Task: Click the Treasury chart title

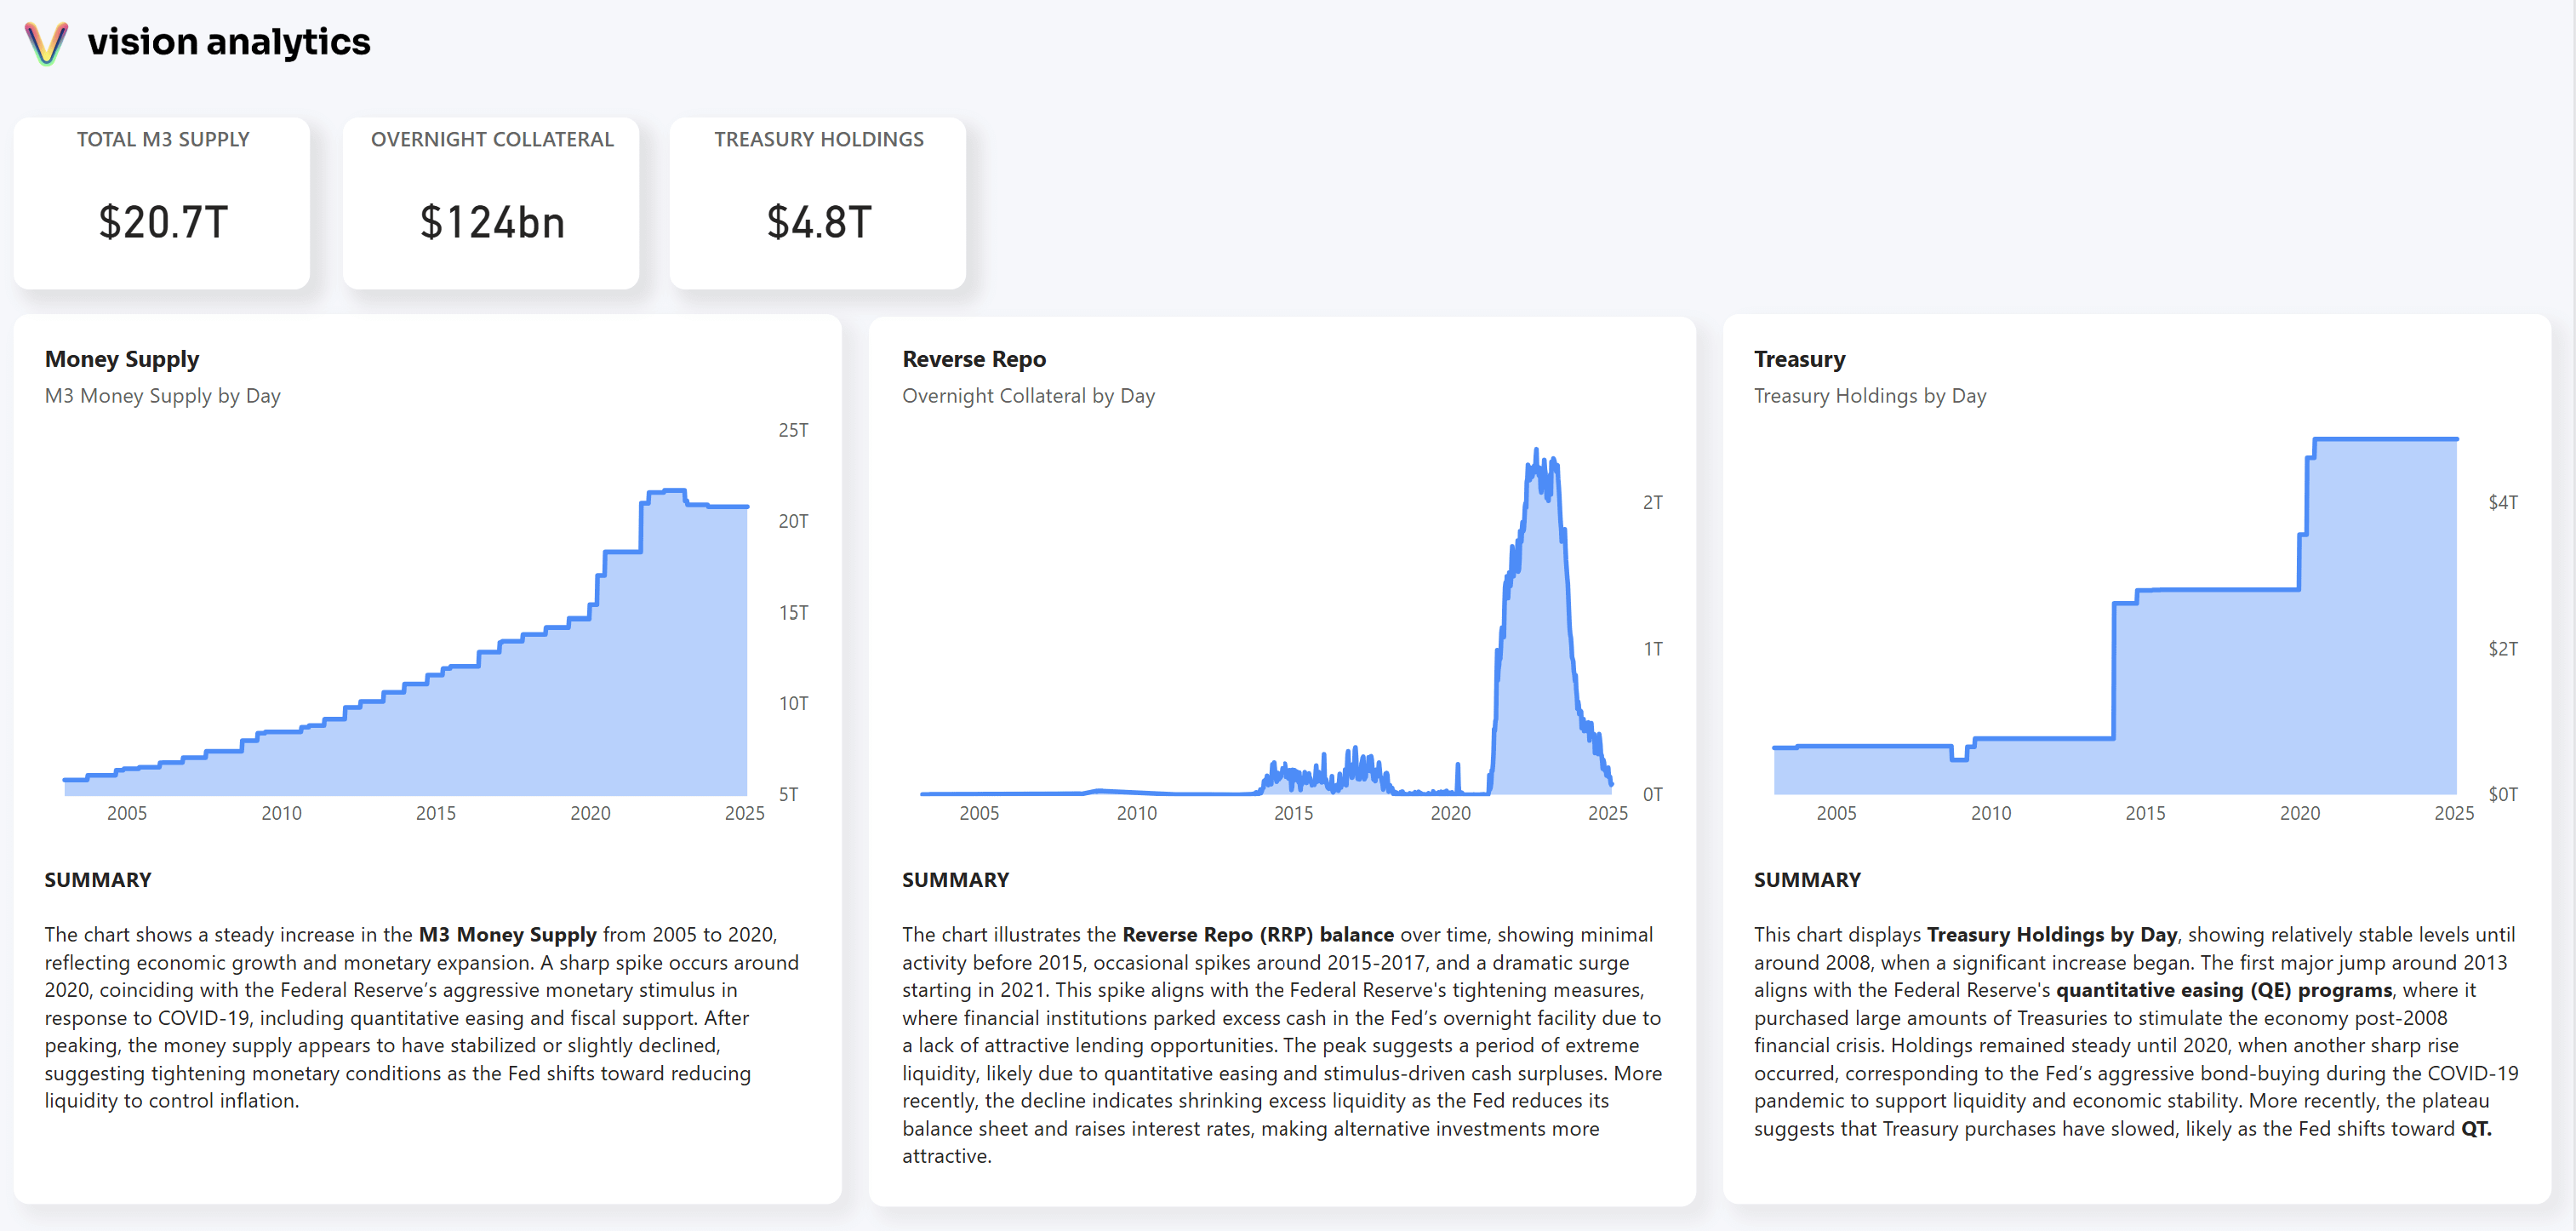Action: click(1798, 359)
